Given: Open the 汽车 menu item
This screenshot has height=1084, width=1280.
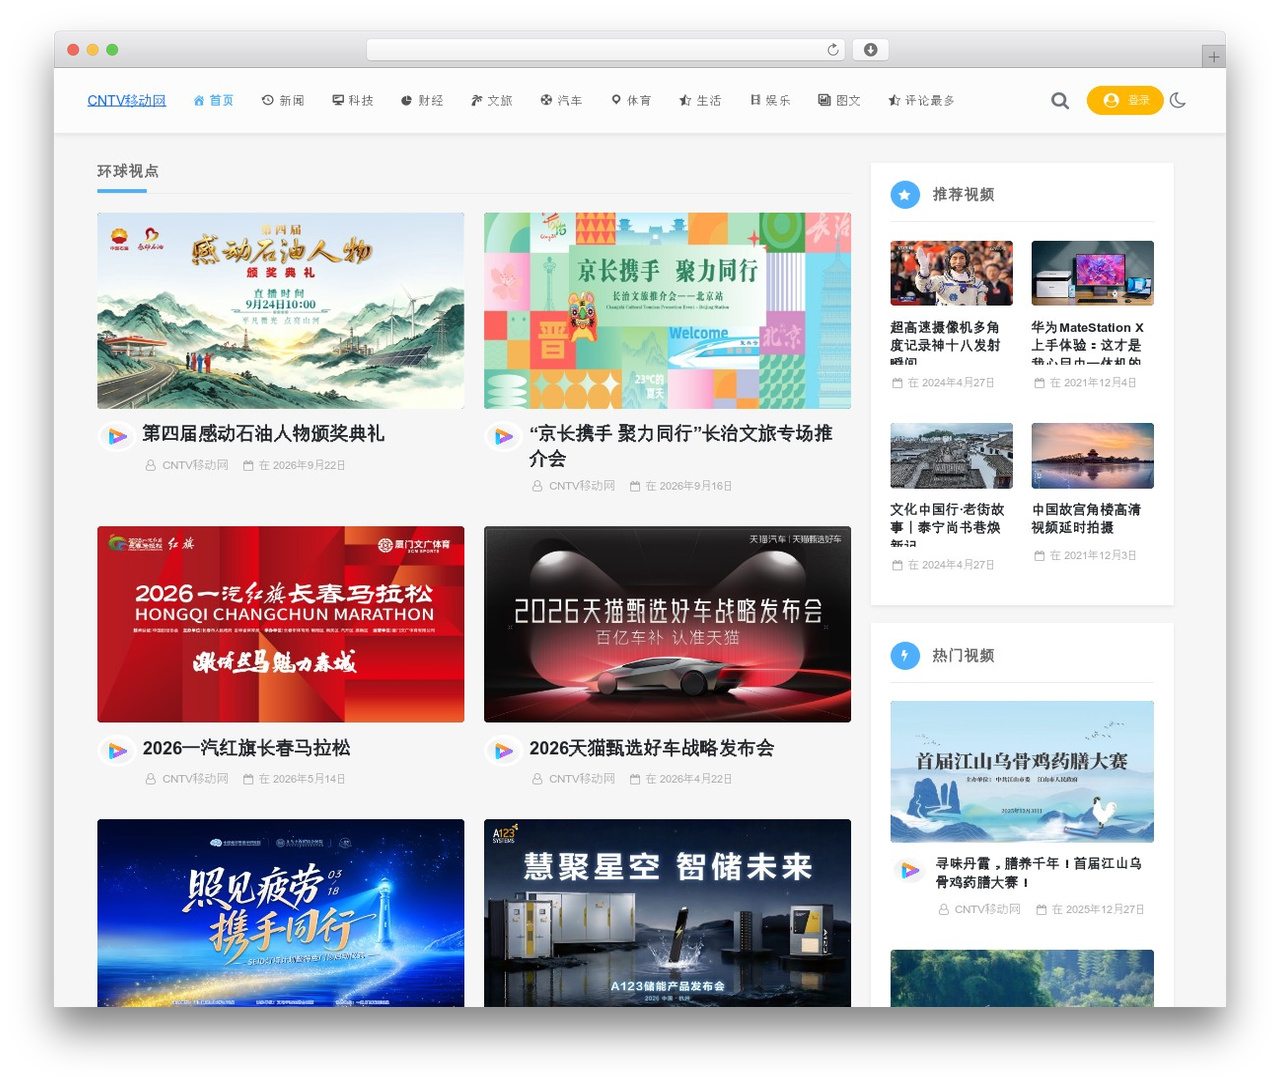Looking at the screenshot, I should 561,100.
